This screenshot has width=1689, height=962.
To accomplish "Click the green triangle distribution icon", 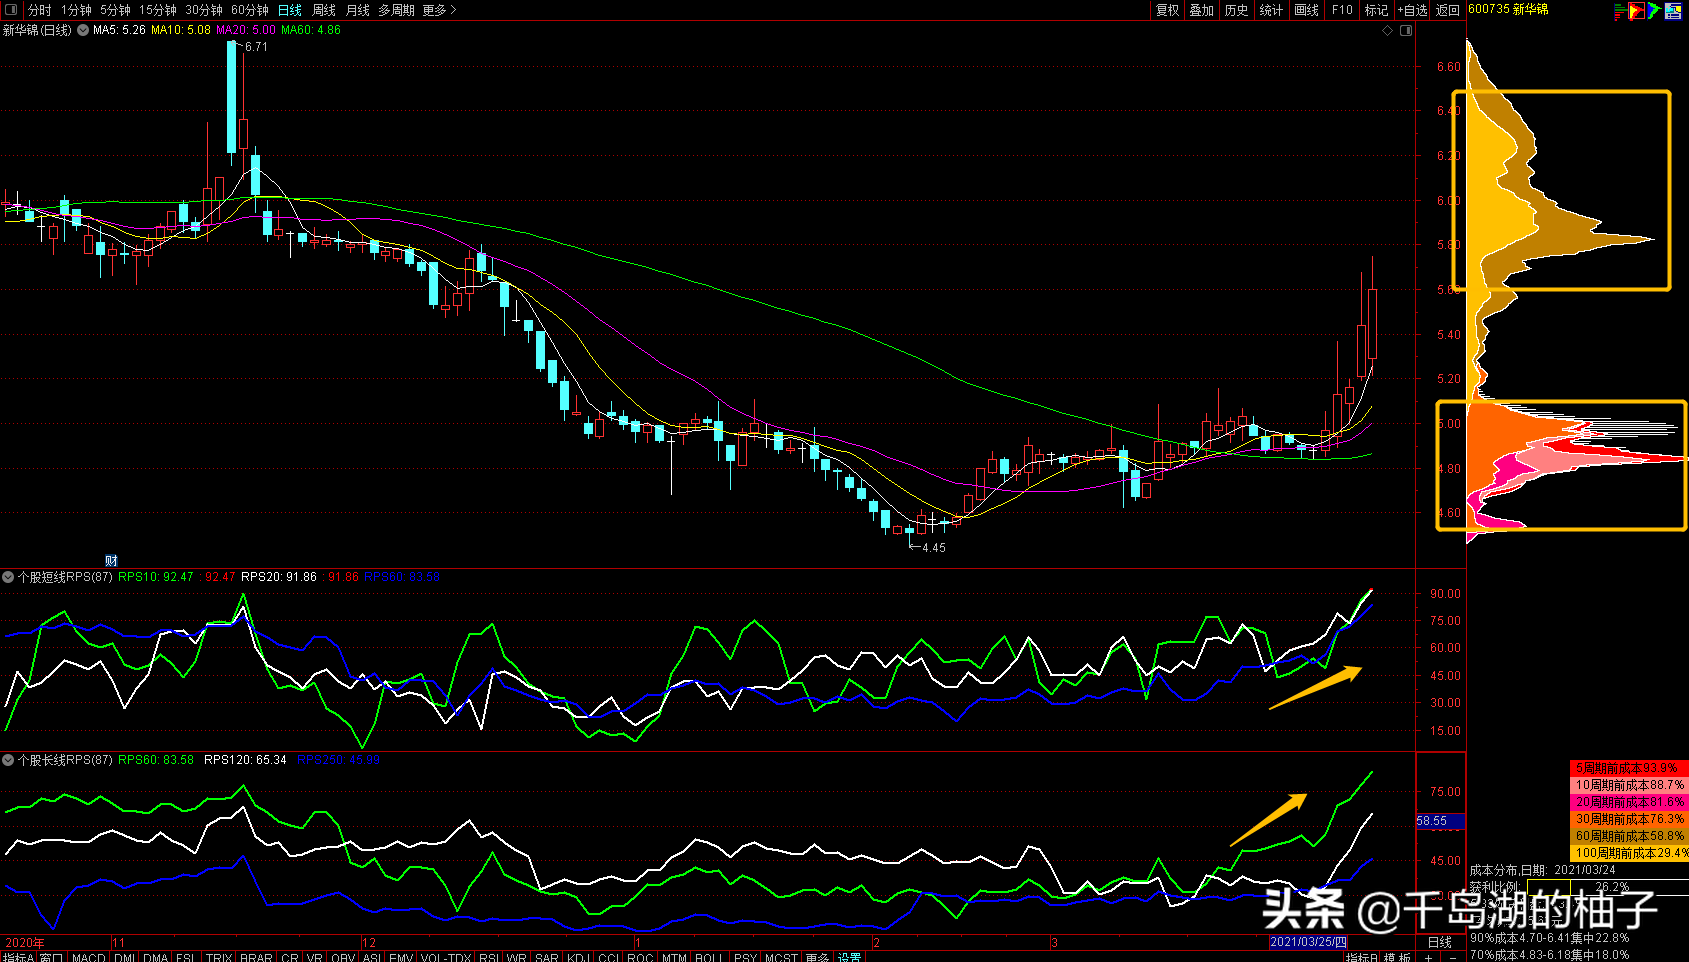I will point(1655,11).
